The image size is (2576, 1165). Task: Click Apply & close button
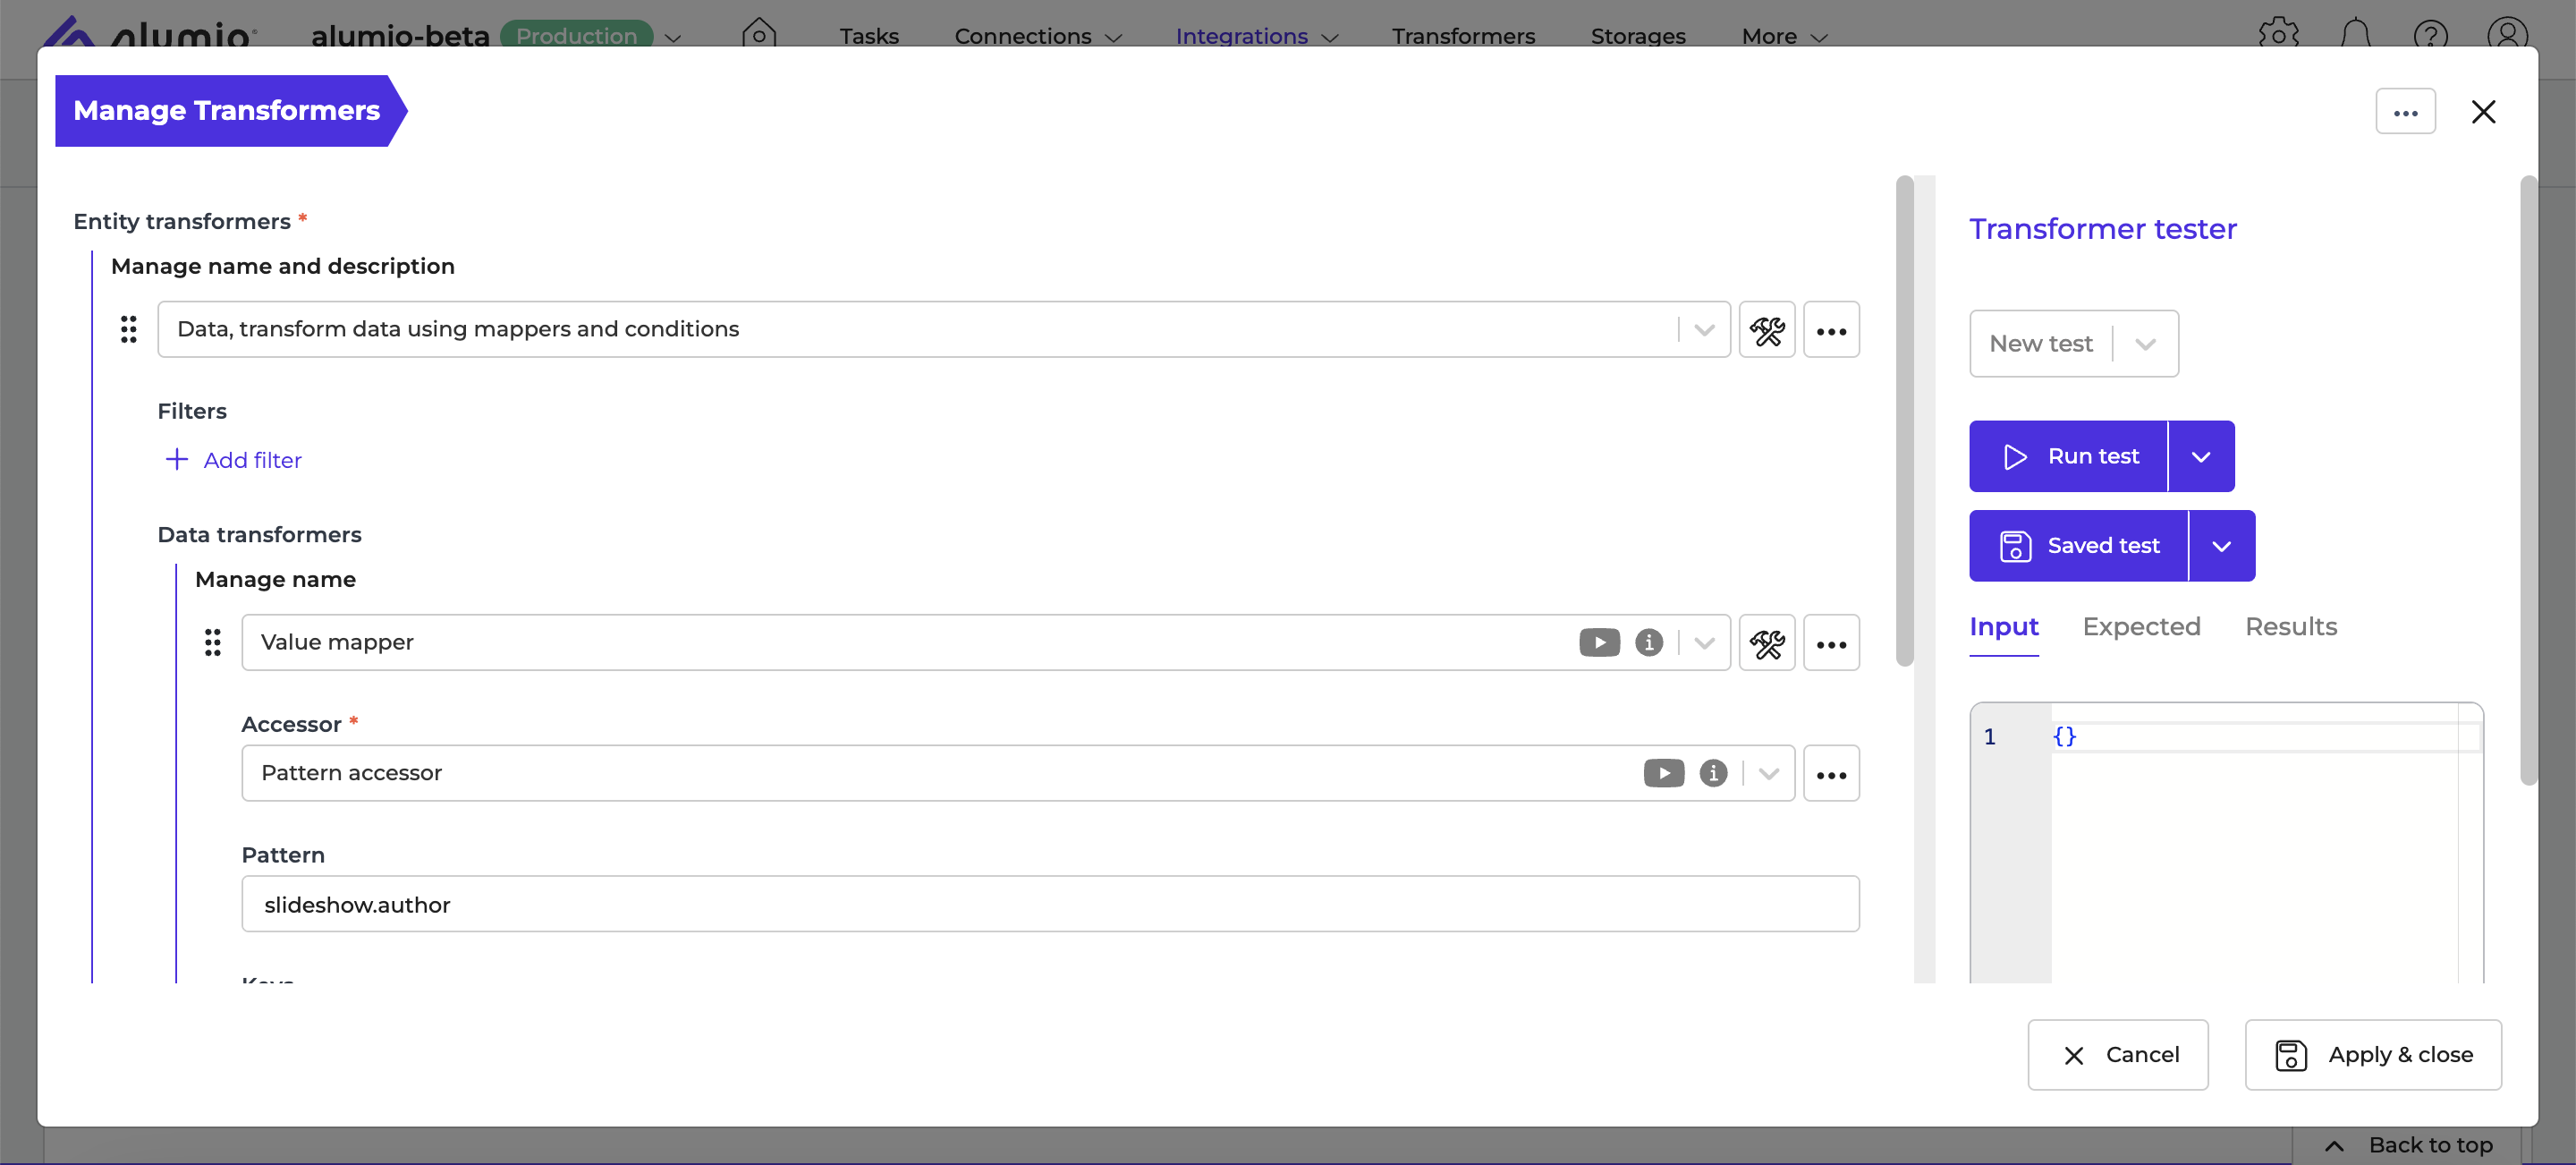click(2372, 1054)
